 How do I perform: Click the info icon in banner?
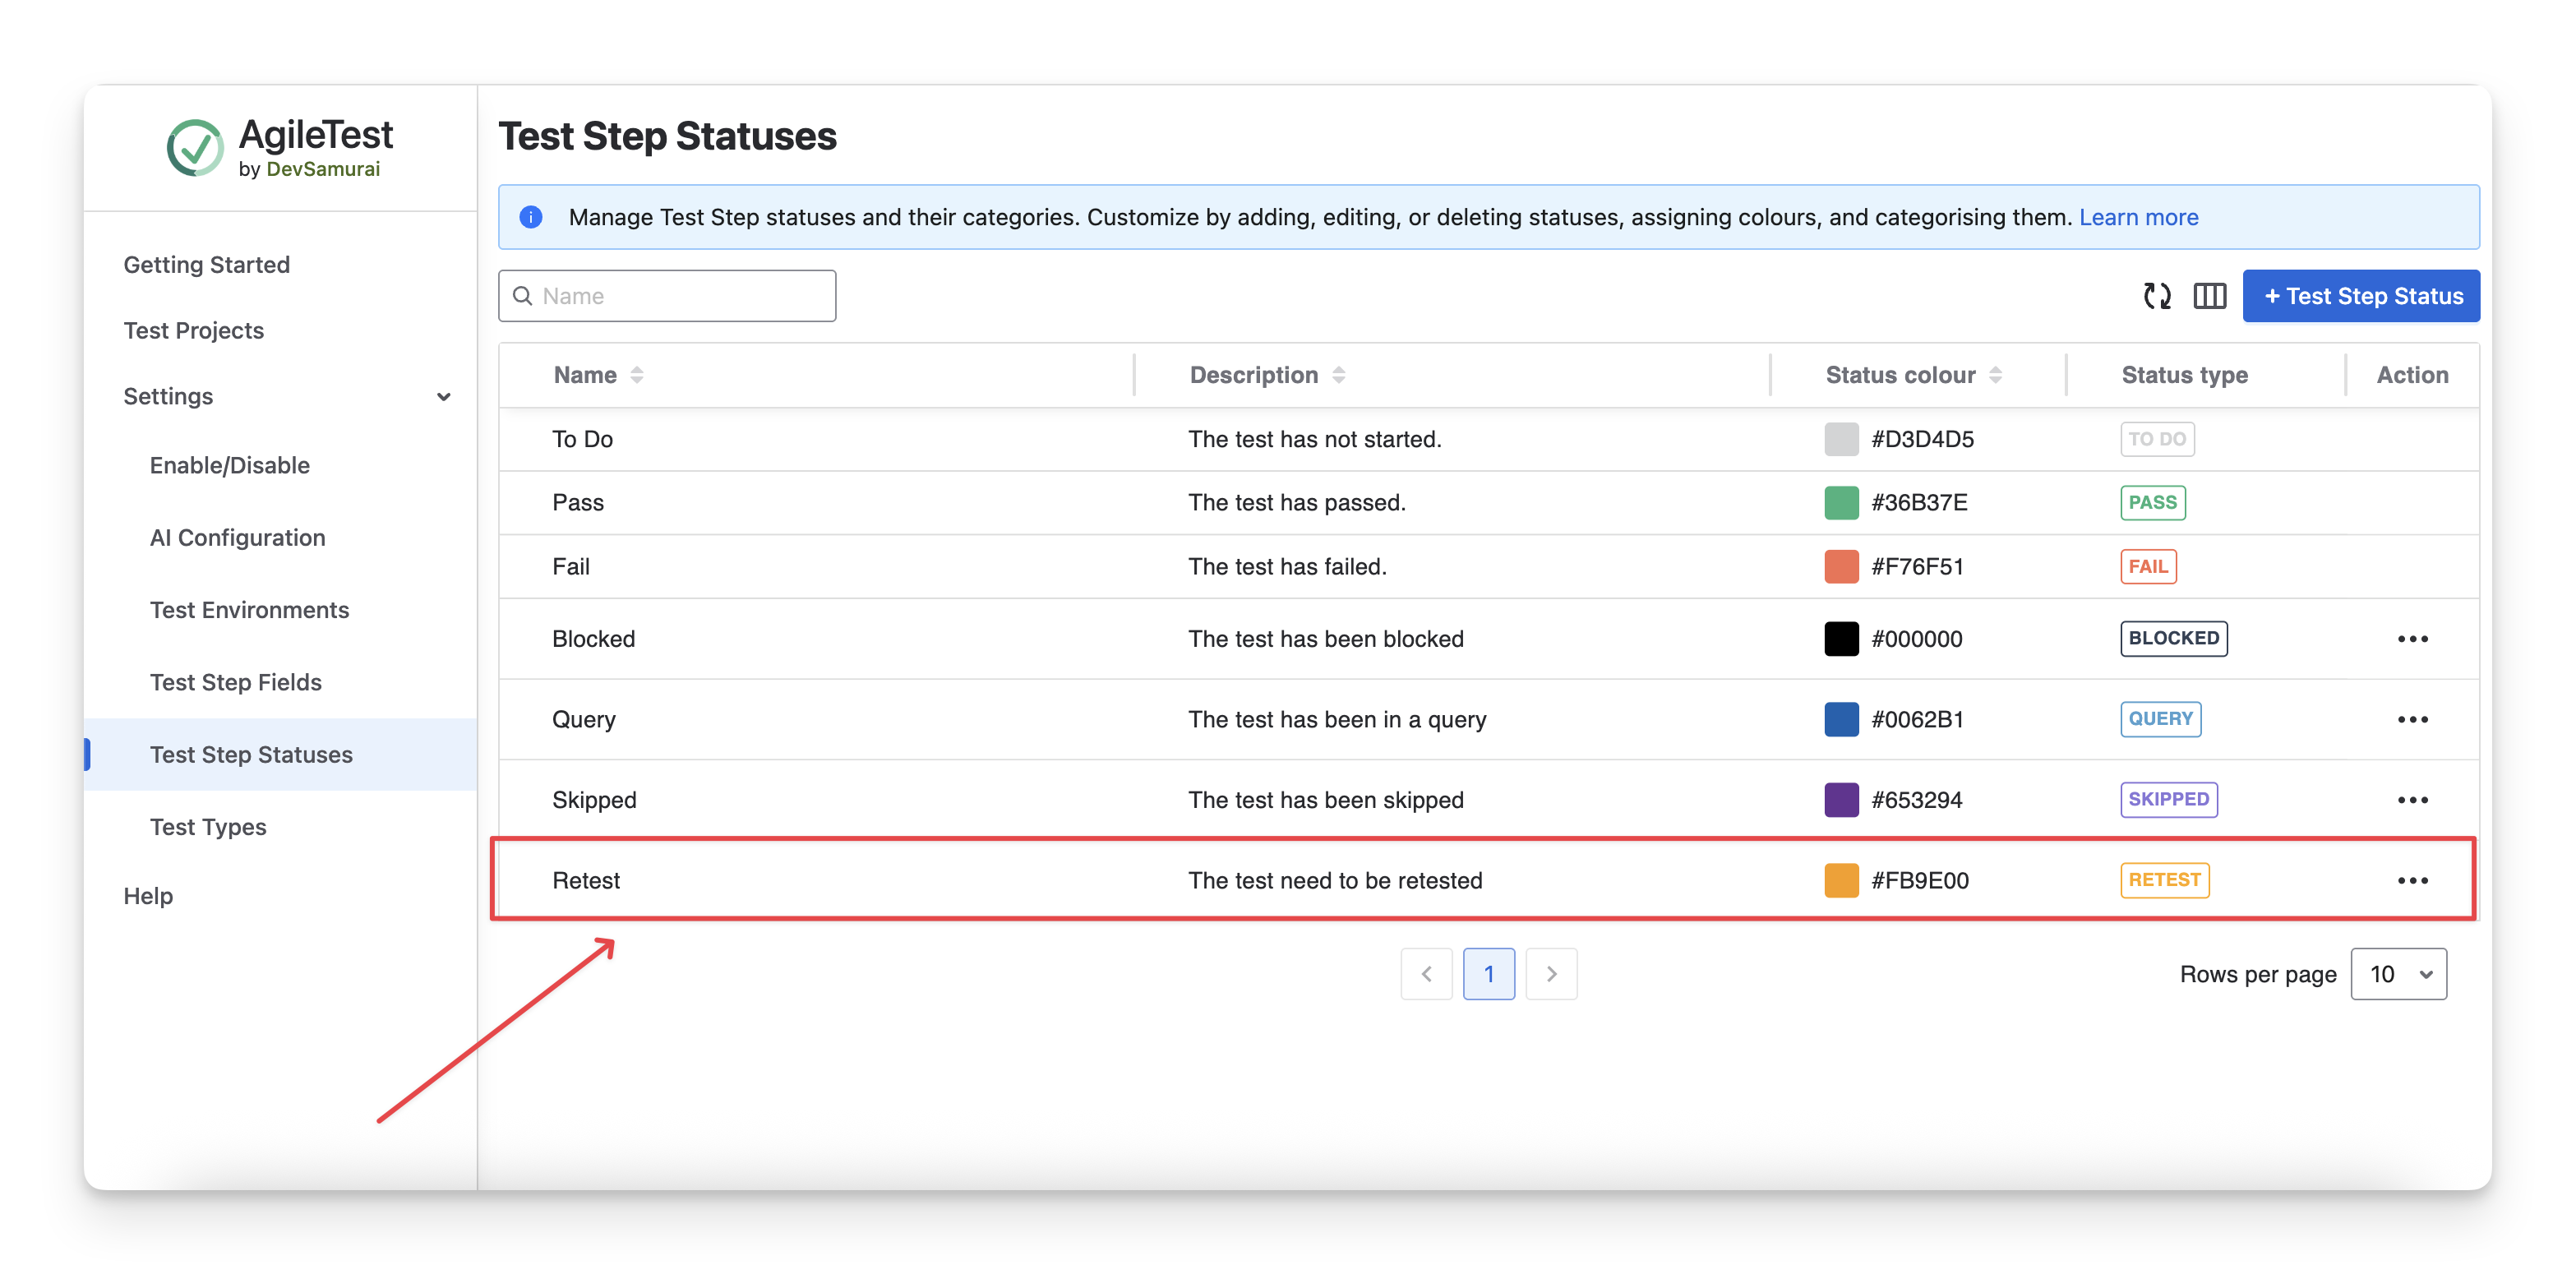click(x=531, y=217)
